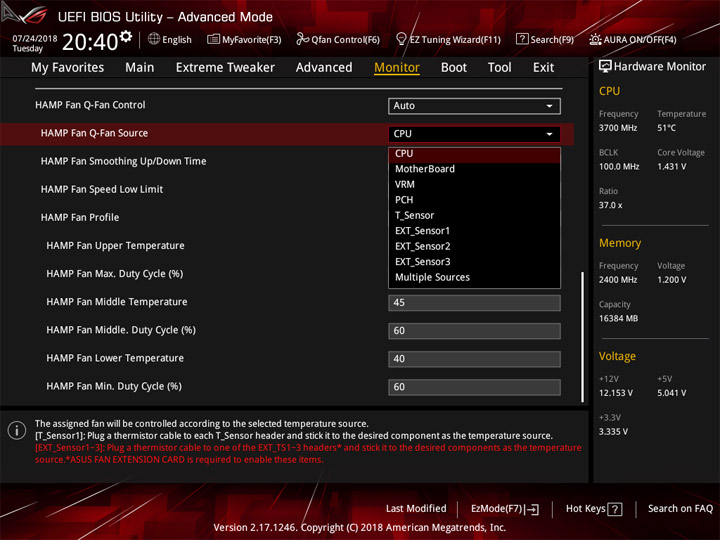Select VRM as fan source
The width and height of the screenshot is (720, 540).
(x=474, y=185)
